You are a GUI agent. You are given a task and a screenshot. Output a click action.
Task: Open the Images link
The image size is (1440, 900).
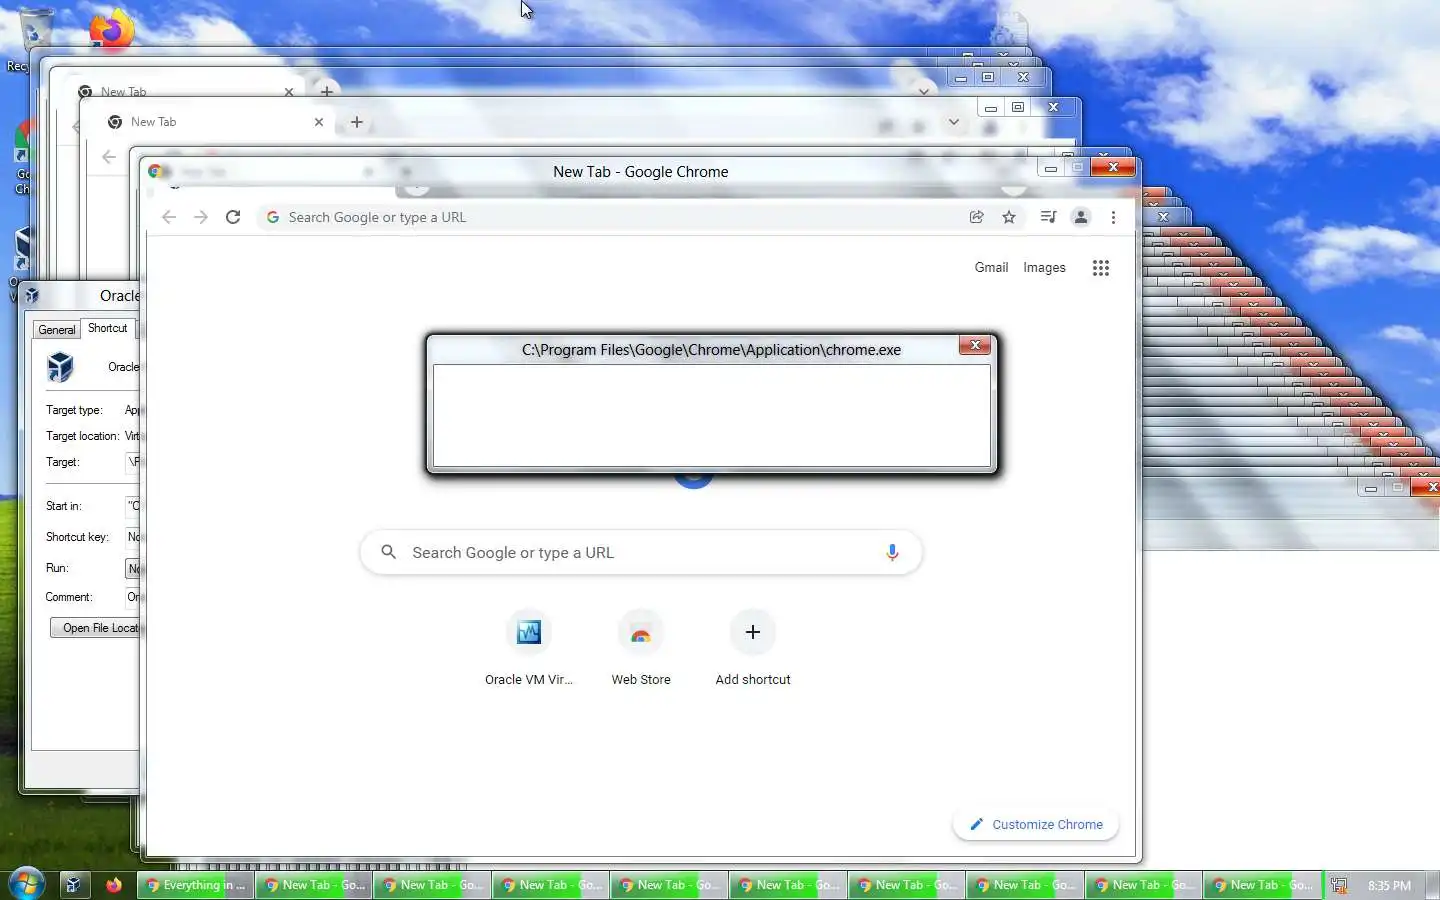[x=1044, y=267]
